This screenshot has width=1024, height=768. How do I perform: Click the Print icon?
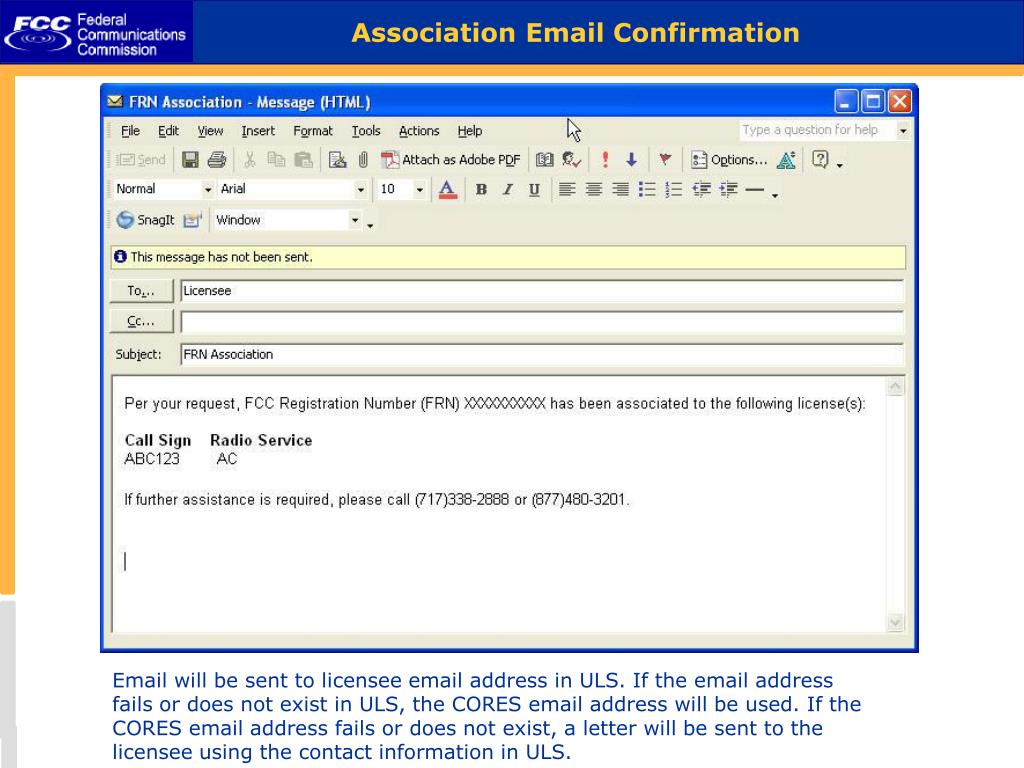217,159
